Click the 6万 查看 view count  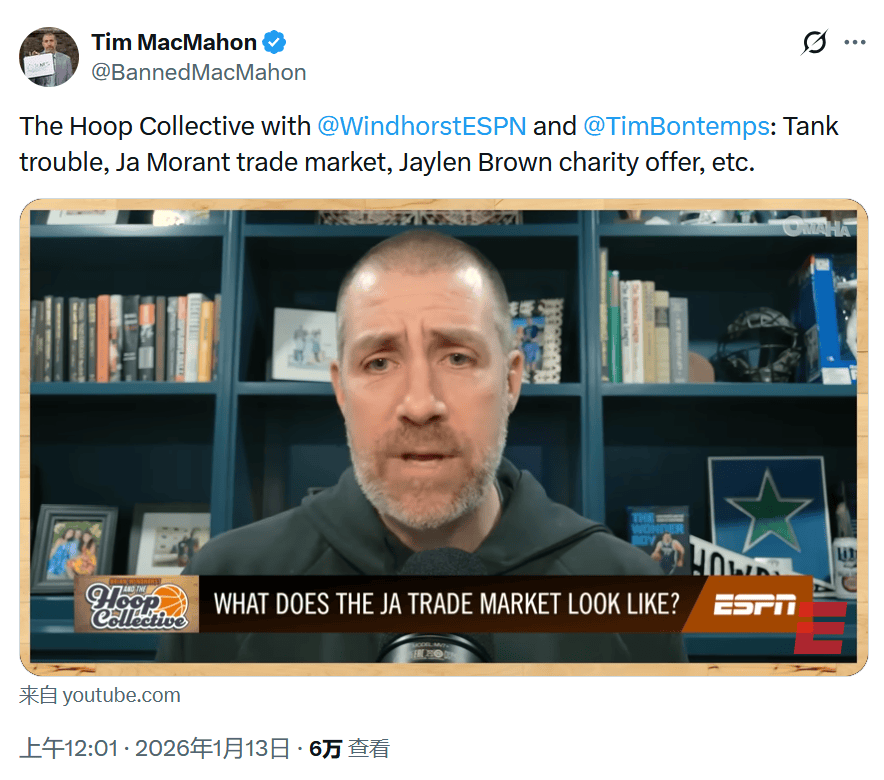(350, 748)
